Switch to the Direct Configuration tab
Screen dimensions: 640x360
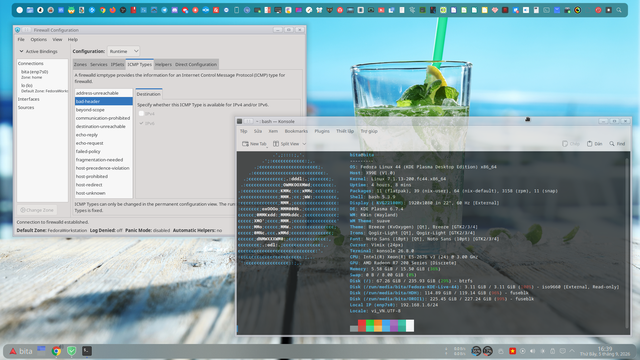pyautogui.click(x=196, y=64)
